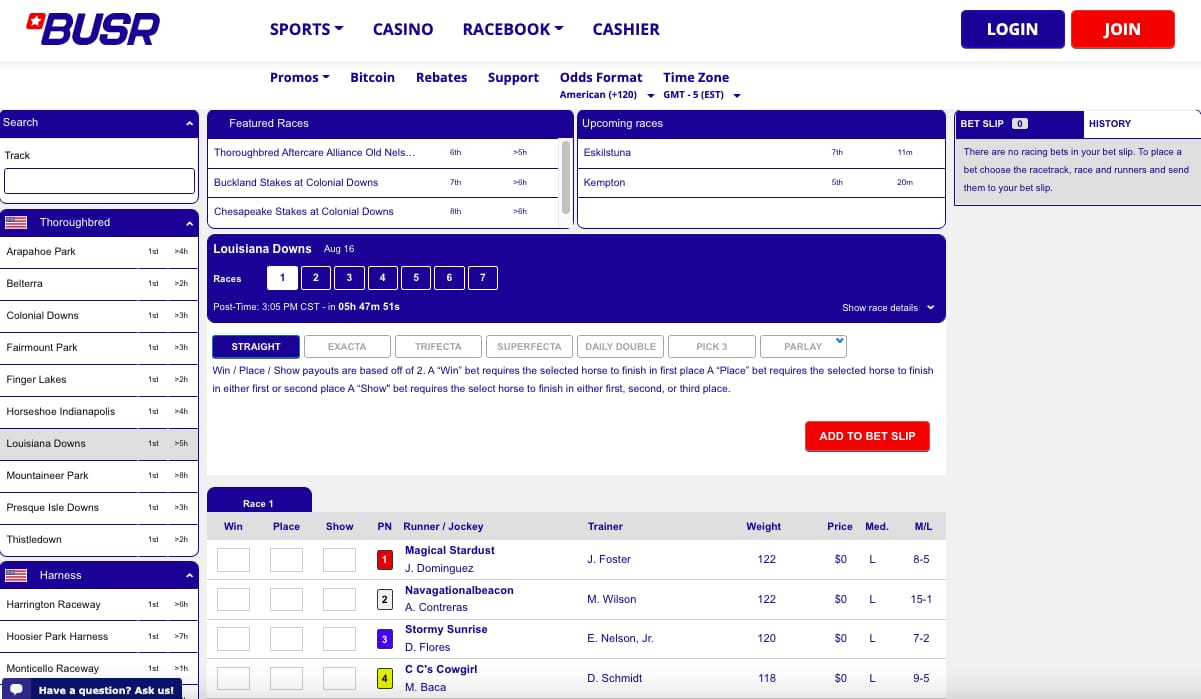Viewport: 1201px width, 699px height.
Task: Open the Parlay dropdown arrow
Action: [x=839, y=342]
